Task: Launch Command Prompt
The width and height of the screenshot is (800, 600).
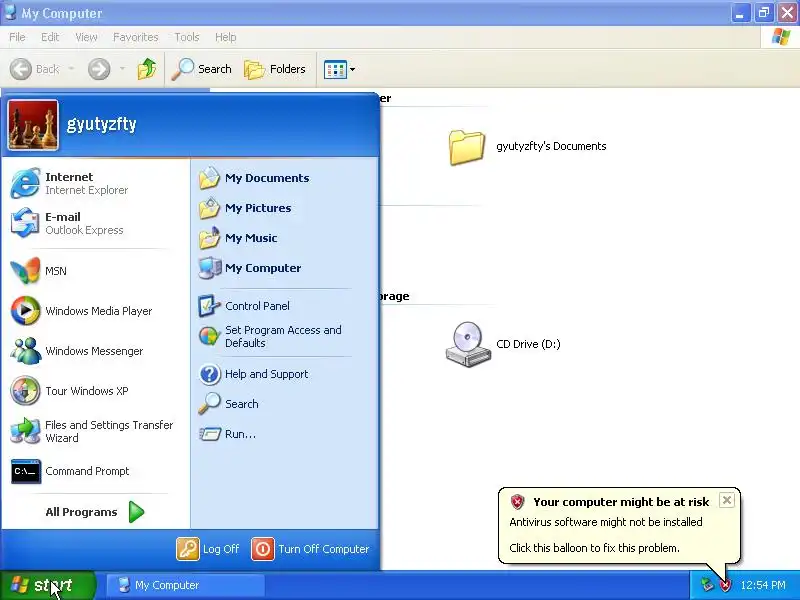Action: pos(95,471)
